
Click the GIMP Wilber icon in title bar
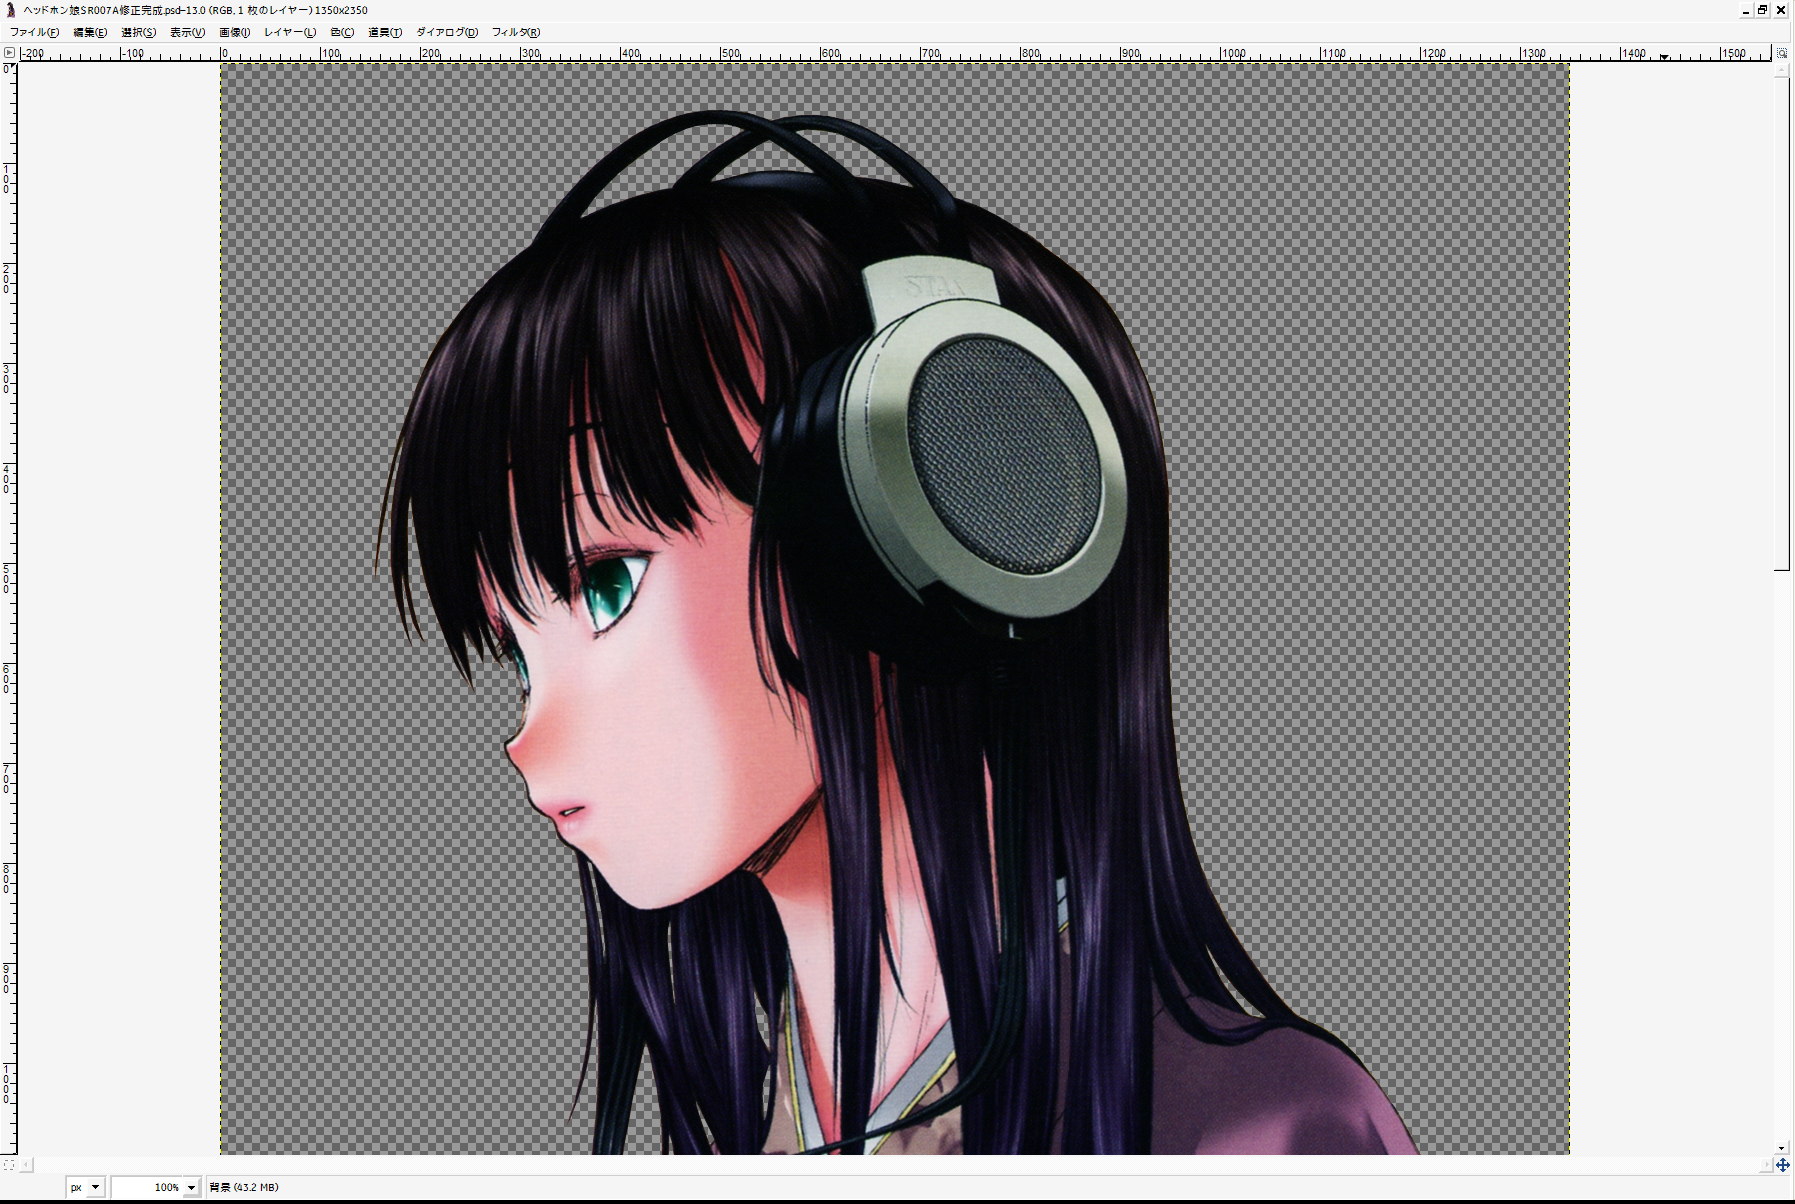point(10,10)
